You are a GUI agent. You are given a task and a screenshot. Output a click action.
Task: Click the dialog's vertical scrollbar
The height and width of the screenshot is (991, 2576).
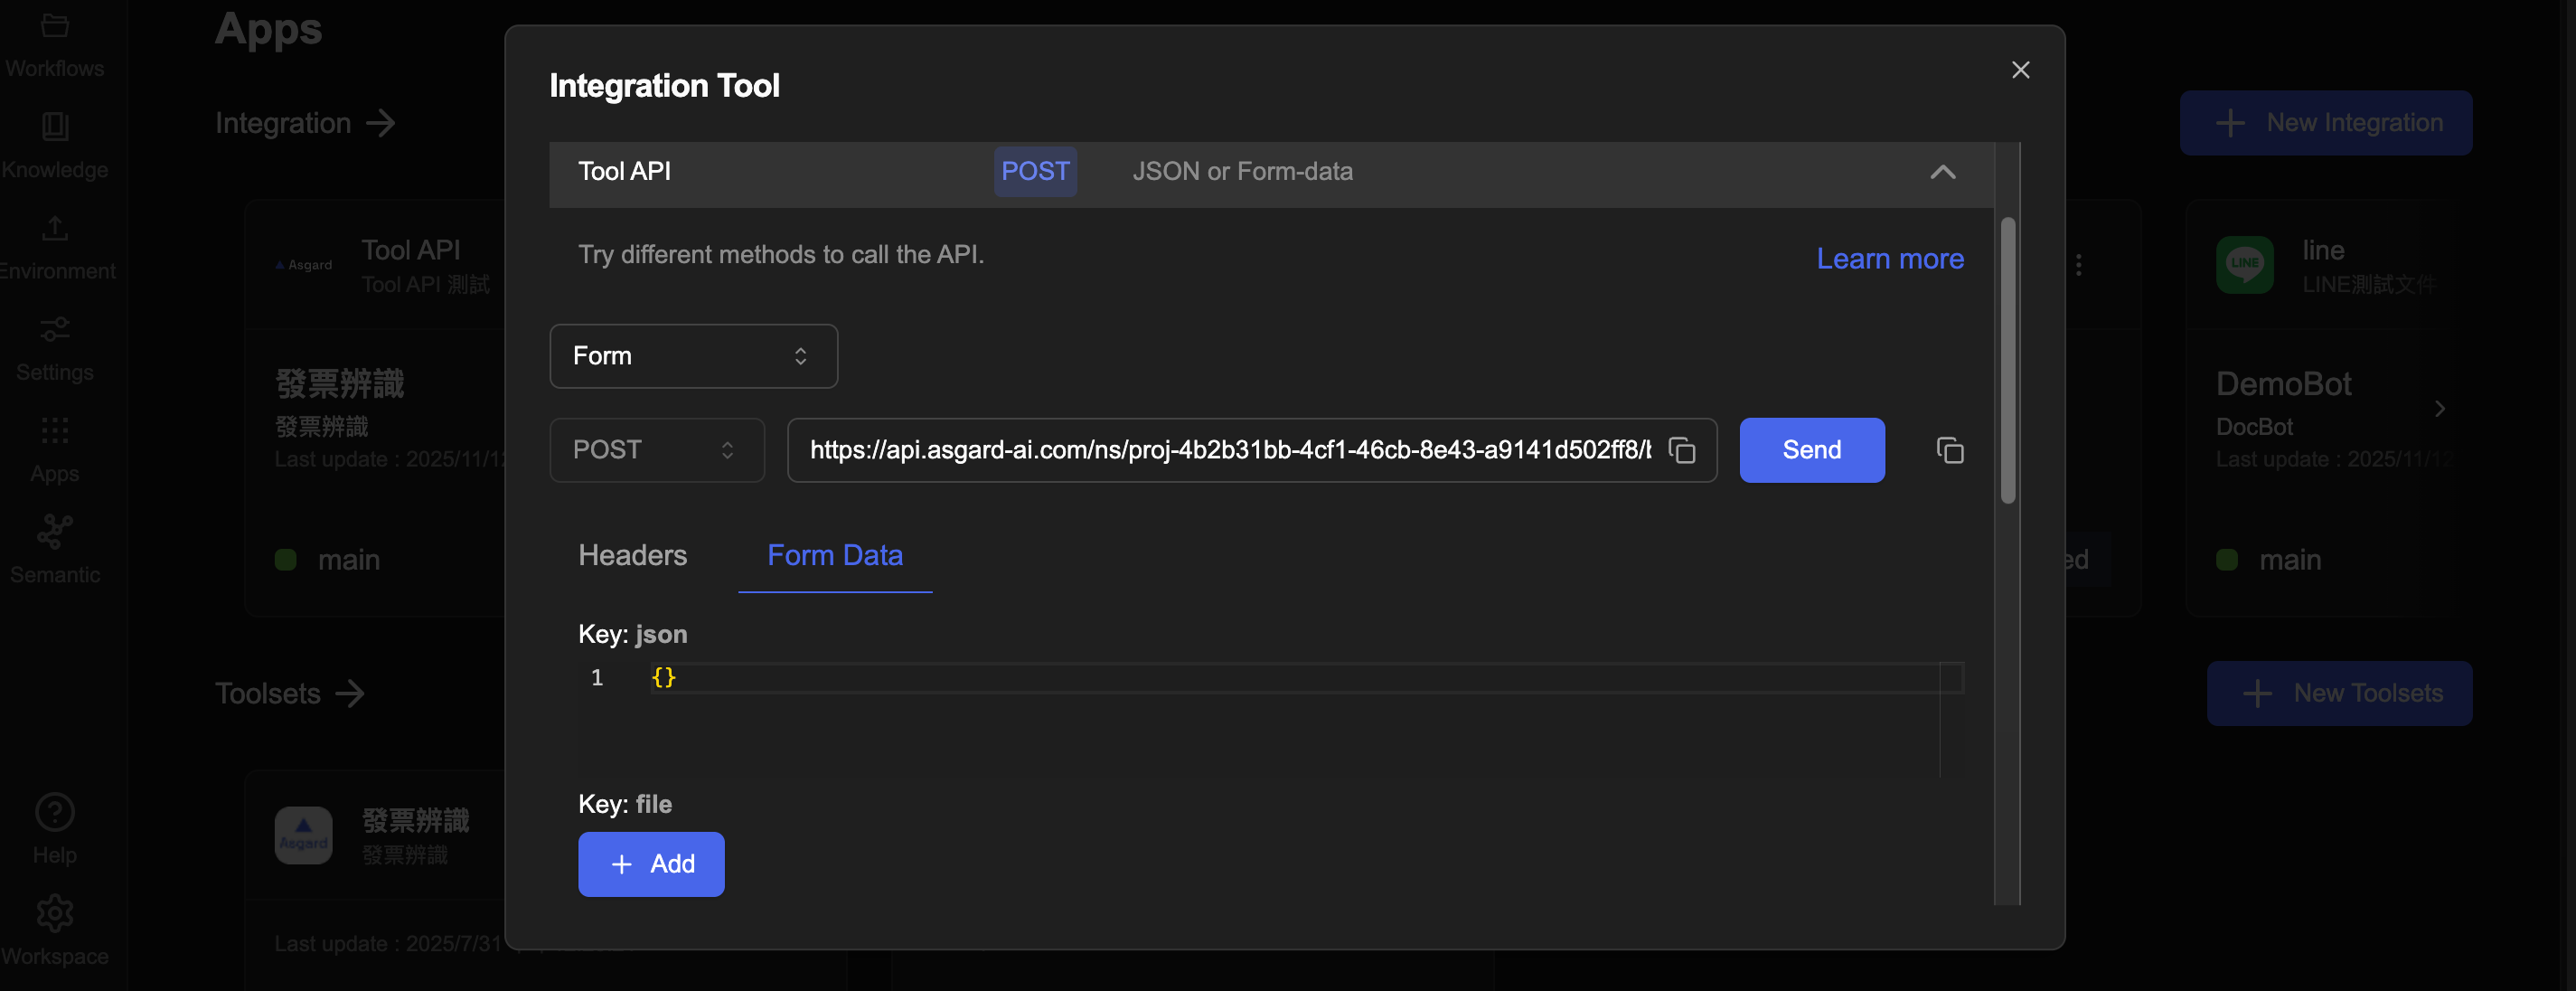[x=2007, y=360]
